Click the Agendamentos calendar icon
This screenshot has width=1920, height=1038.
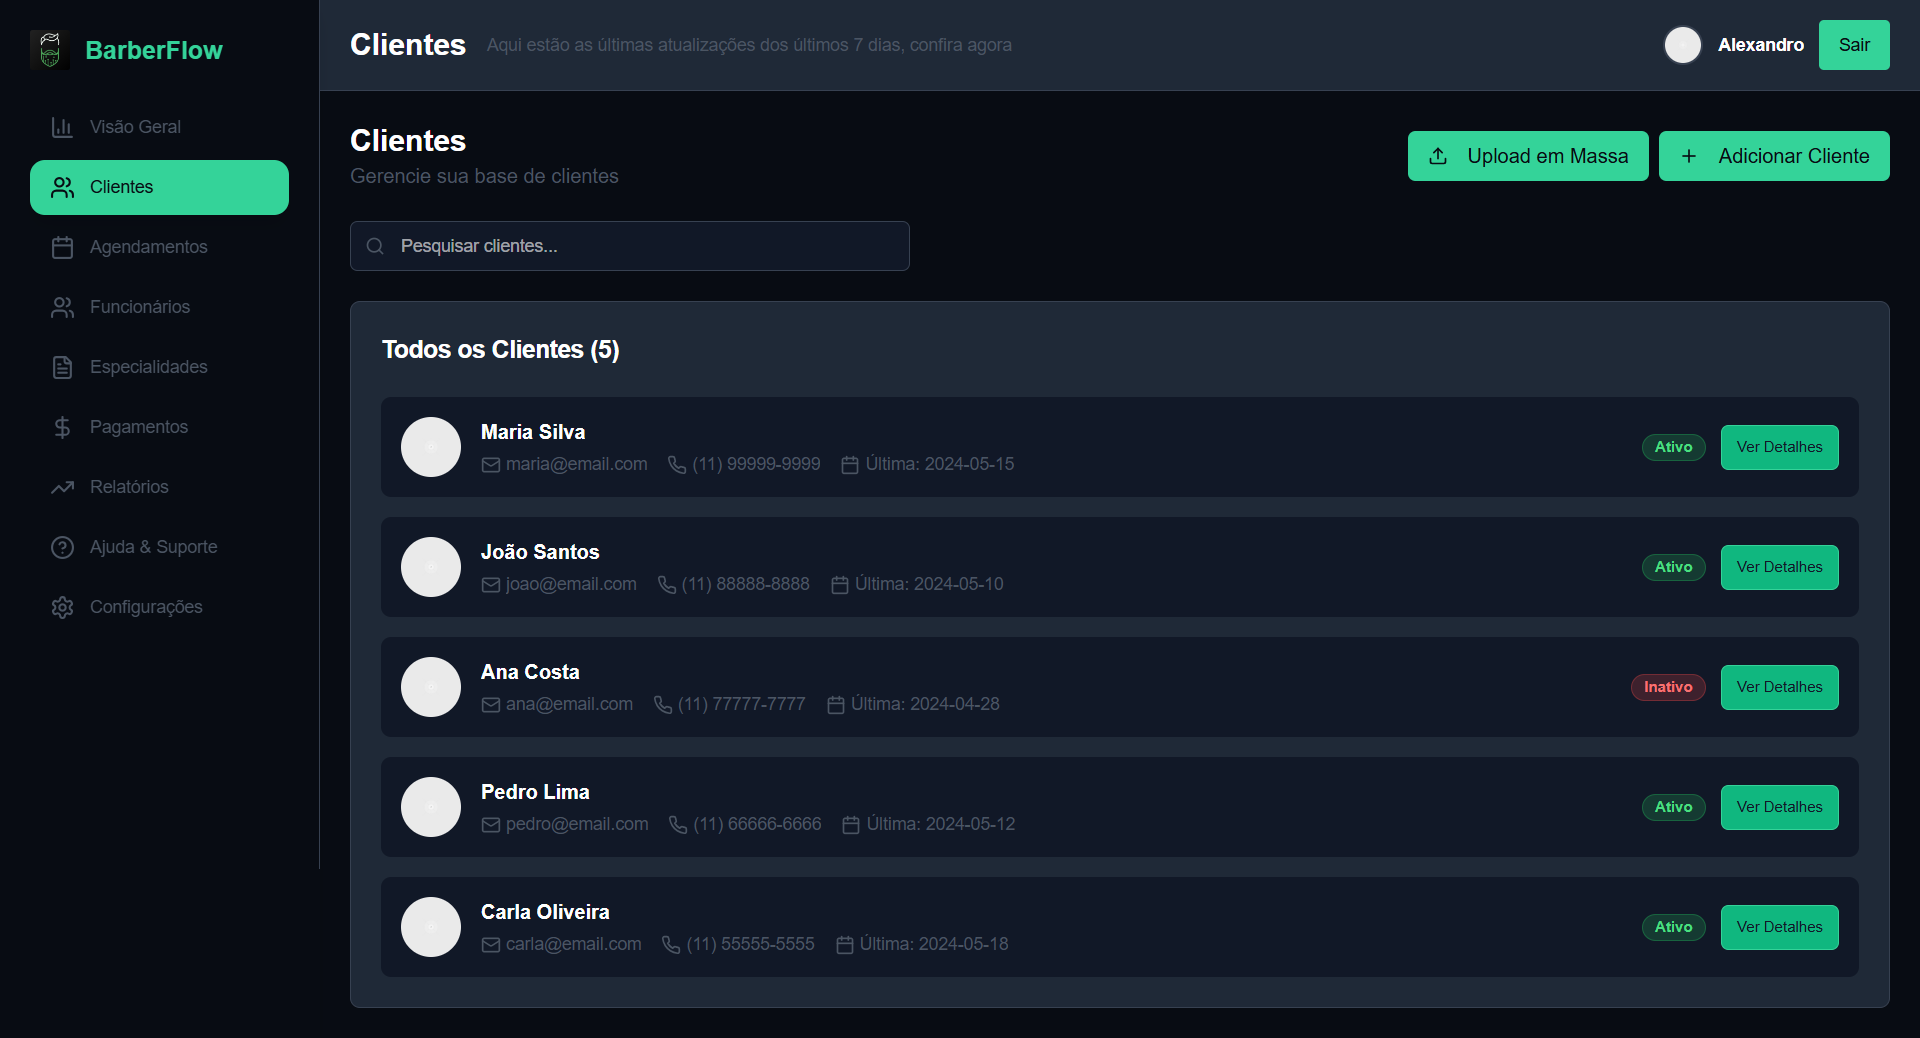click(x=62, y=247)
